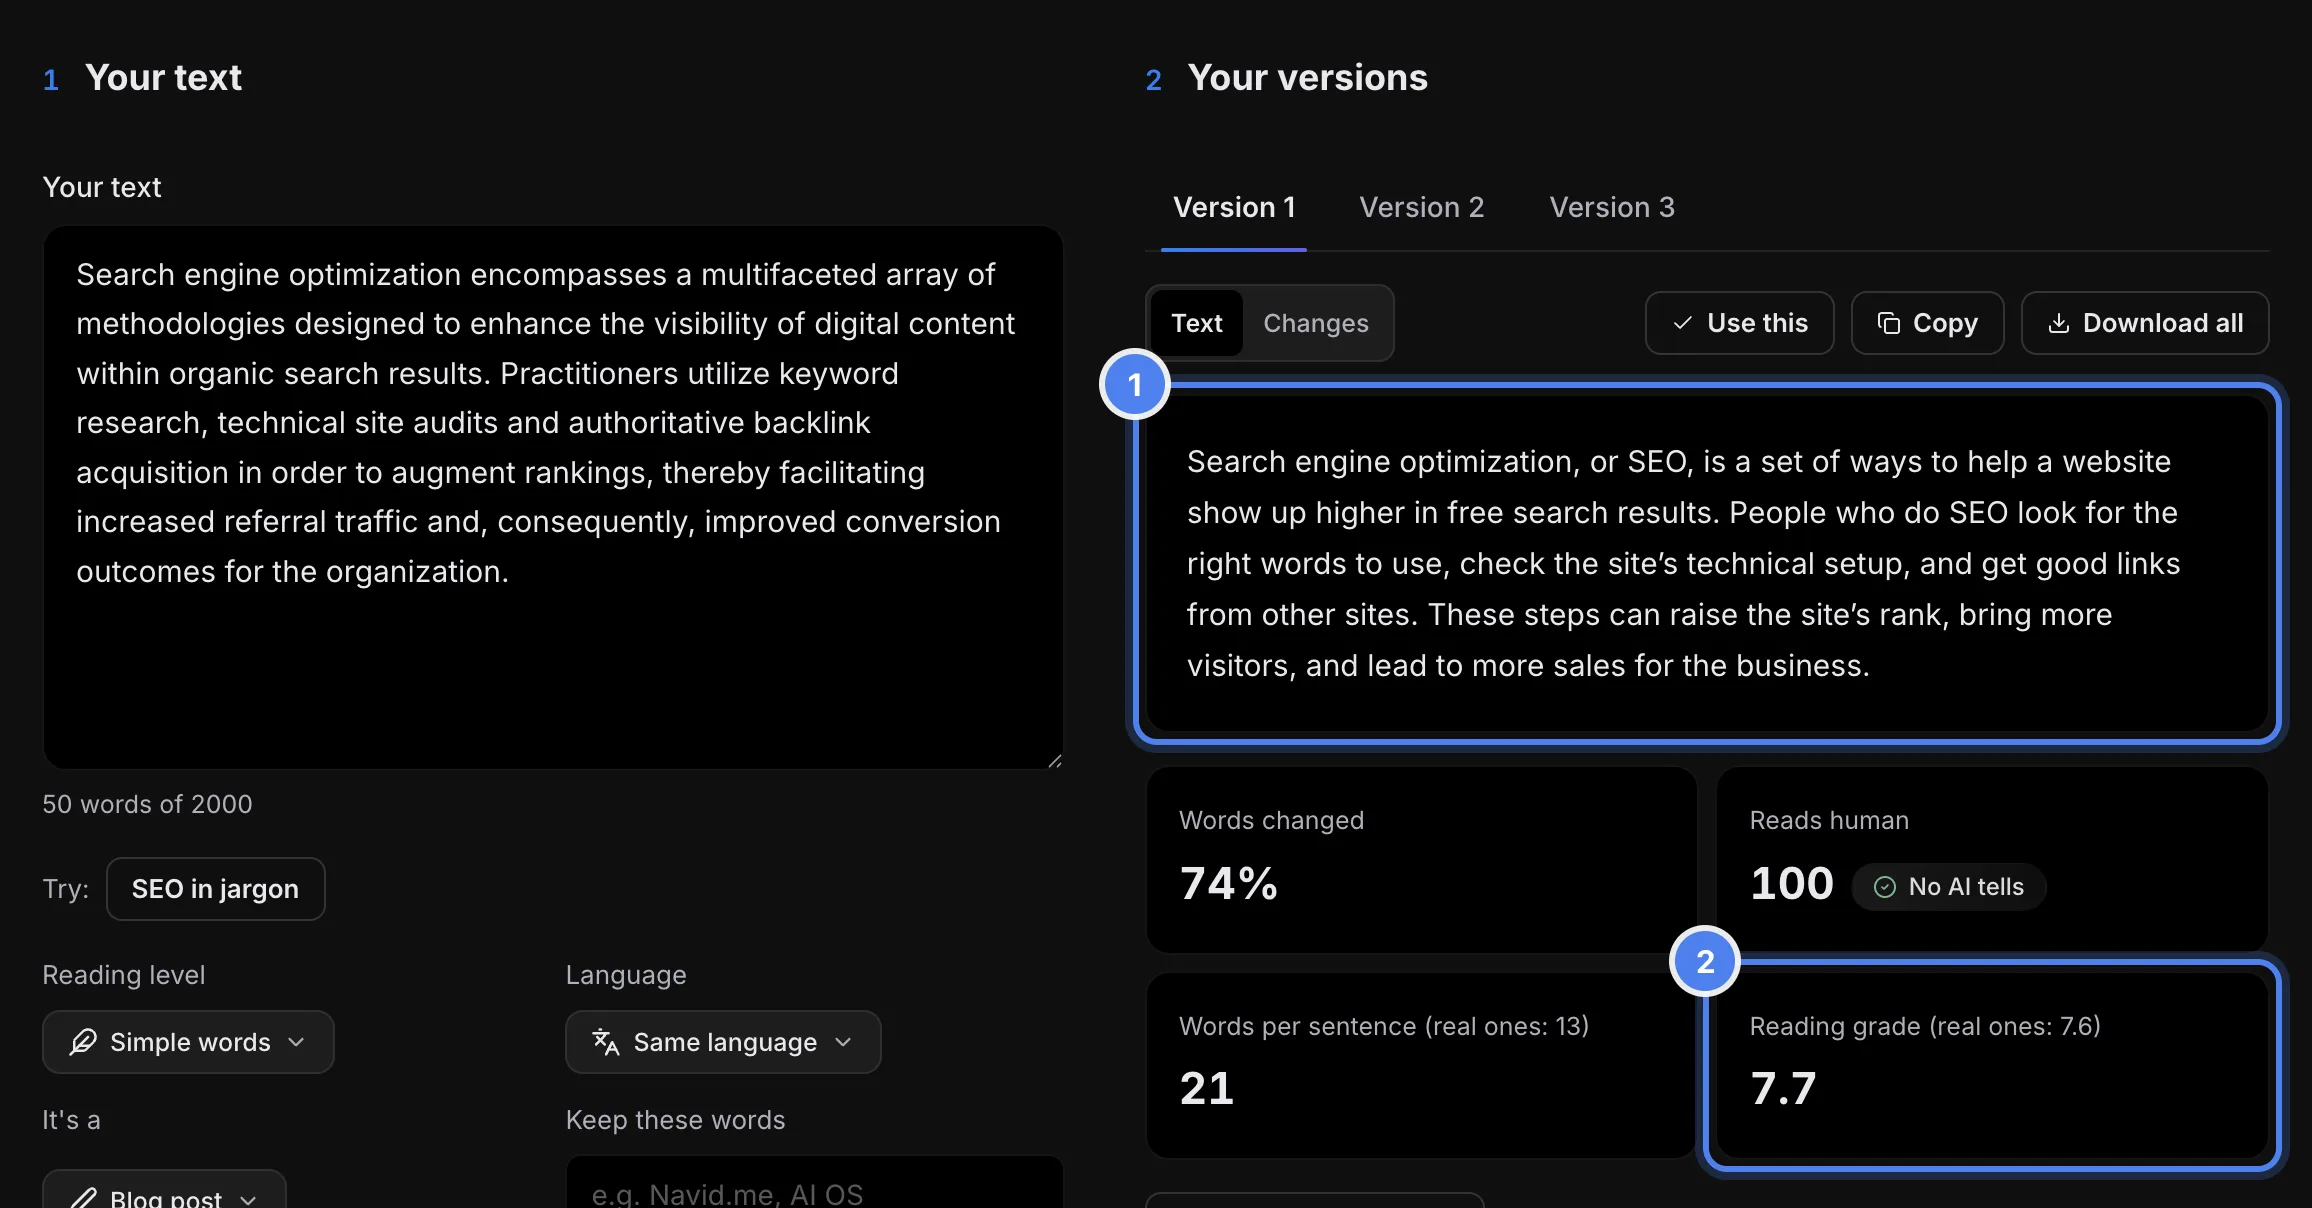Click the Reads human score 100

(1791, 884)
